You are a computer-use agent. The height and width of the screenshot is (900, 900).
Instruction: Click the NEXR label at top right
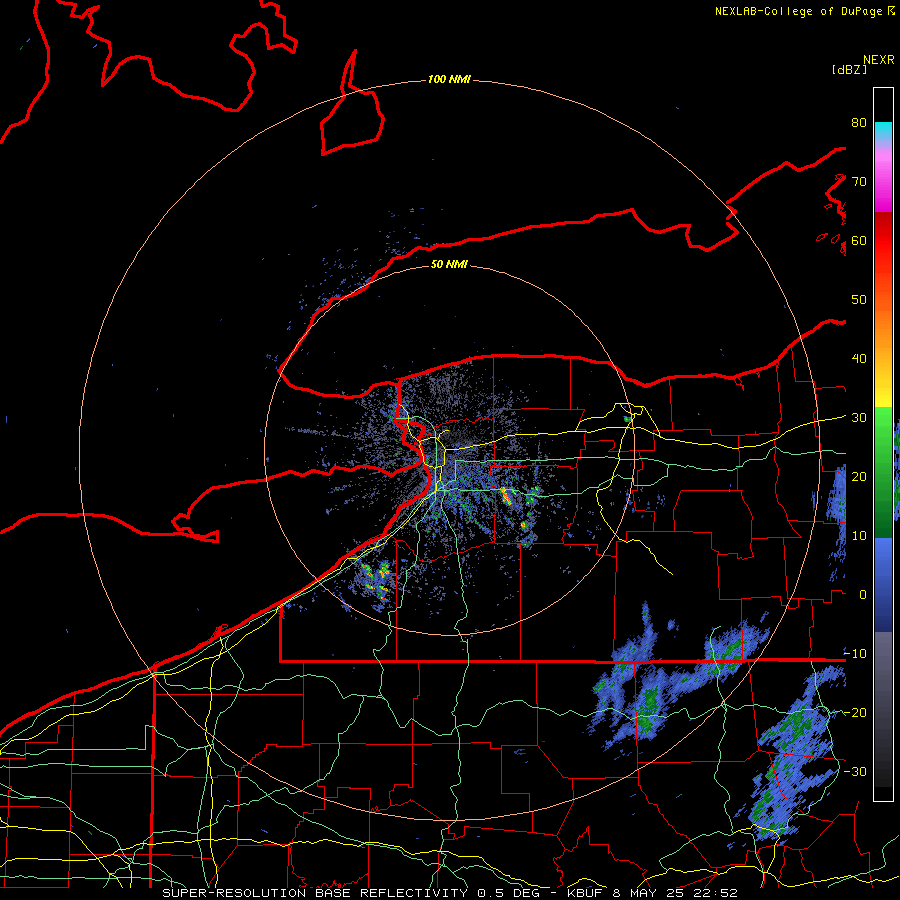pyautogui.click(x=879, y=60)
